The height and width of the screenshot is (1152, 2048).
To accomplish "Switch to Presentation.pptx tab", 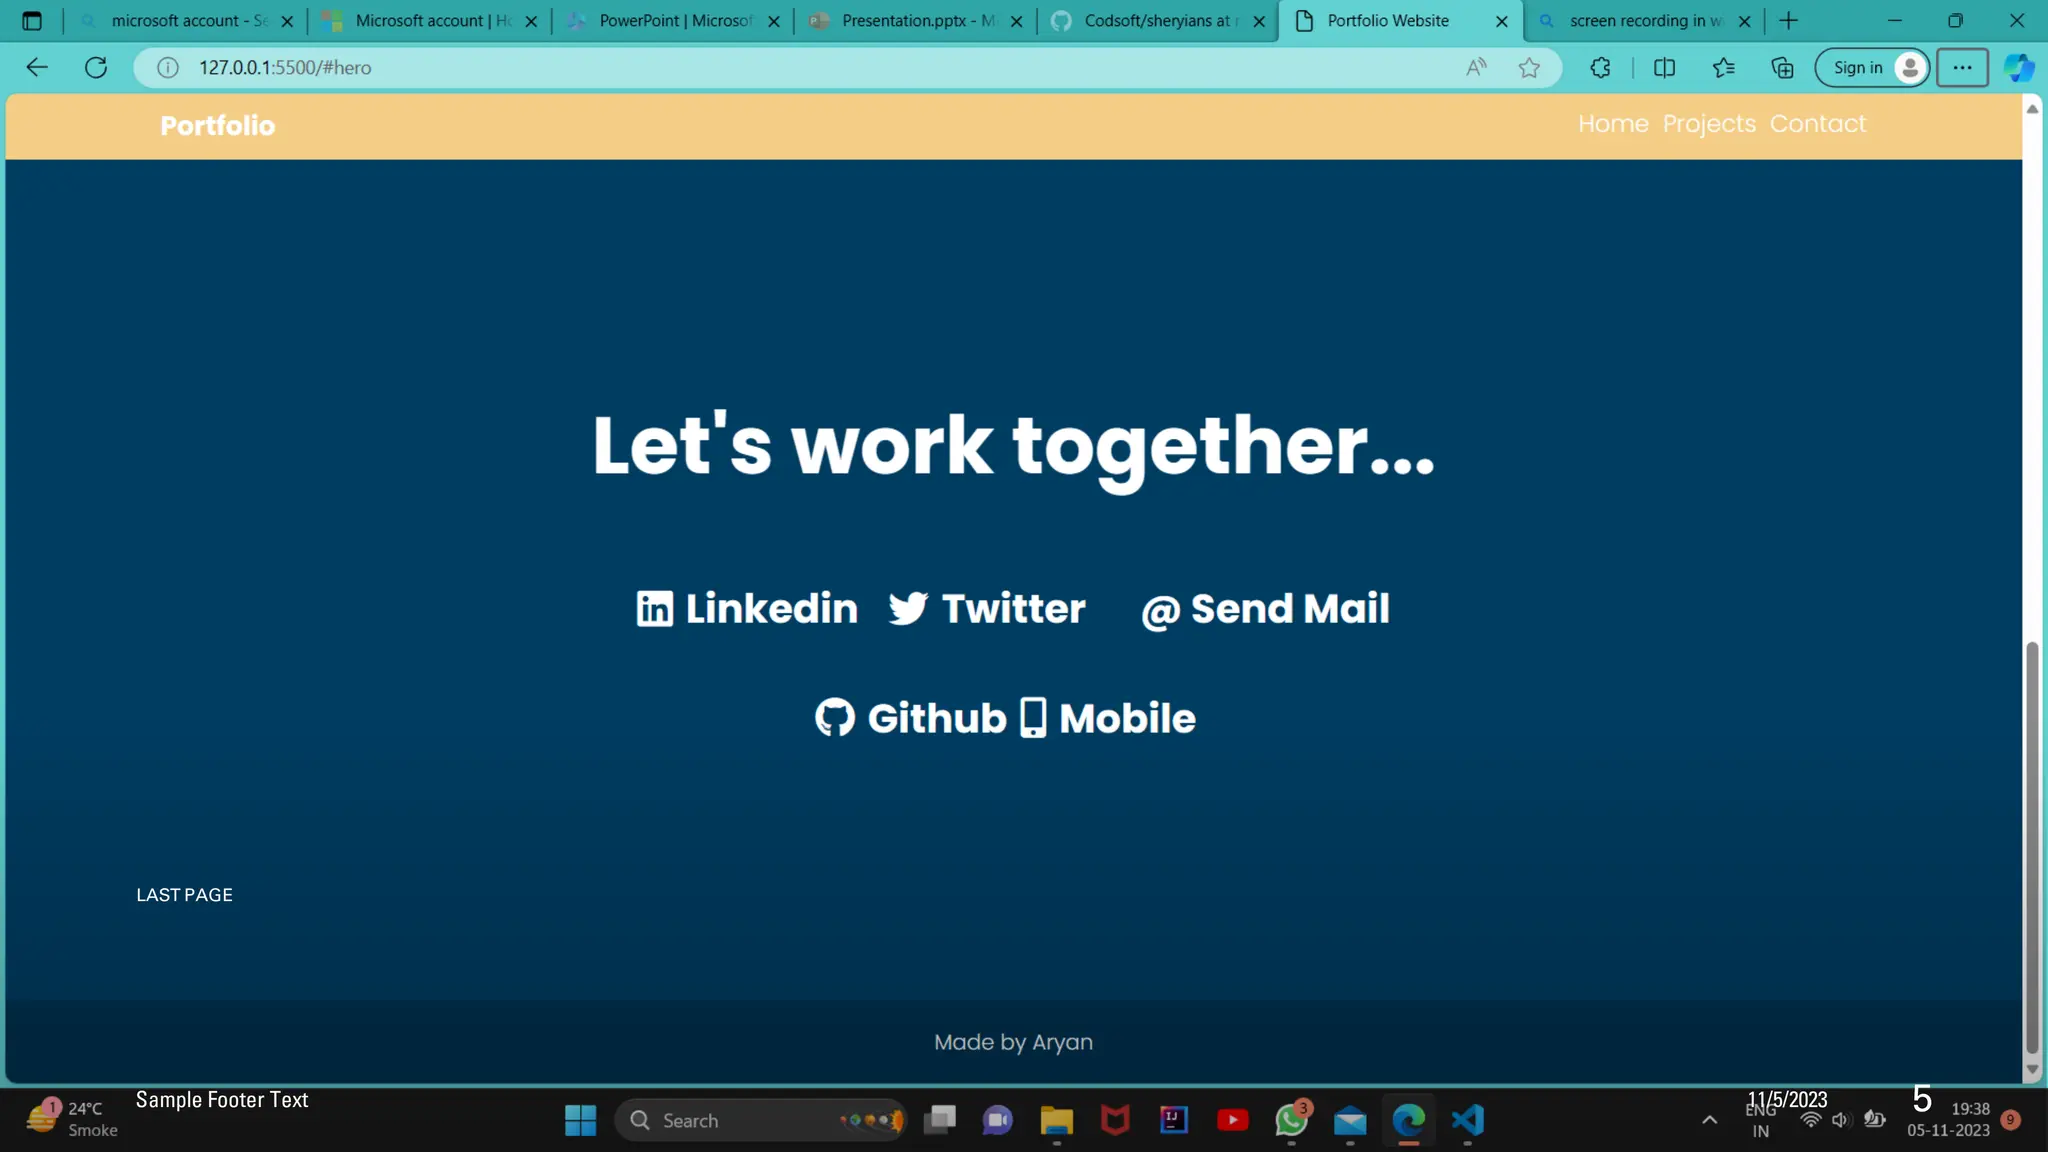I will 910,21.
